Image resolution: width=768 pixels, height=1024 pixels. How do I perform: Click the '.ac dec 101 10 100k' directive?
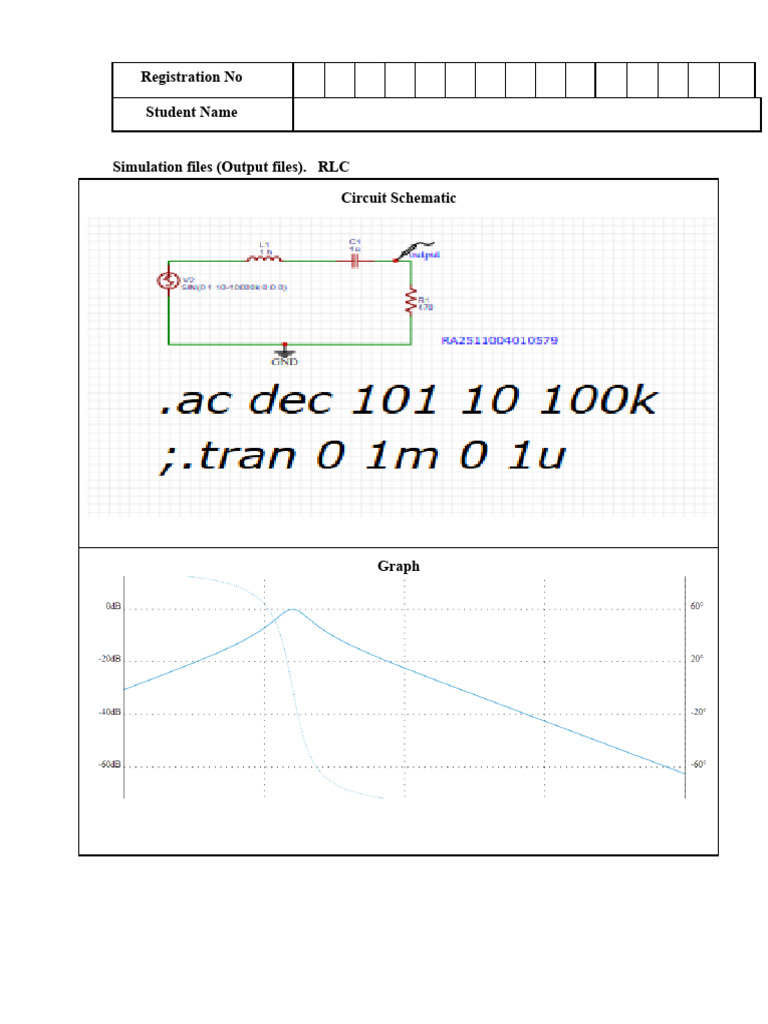[408, 399]
